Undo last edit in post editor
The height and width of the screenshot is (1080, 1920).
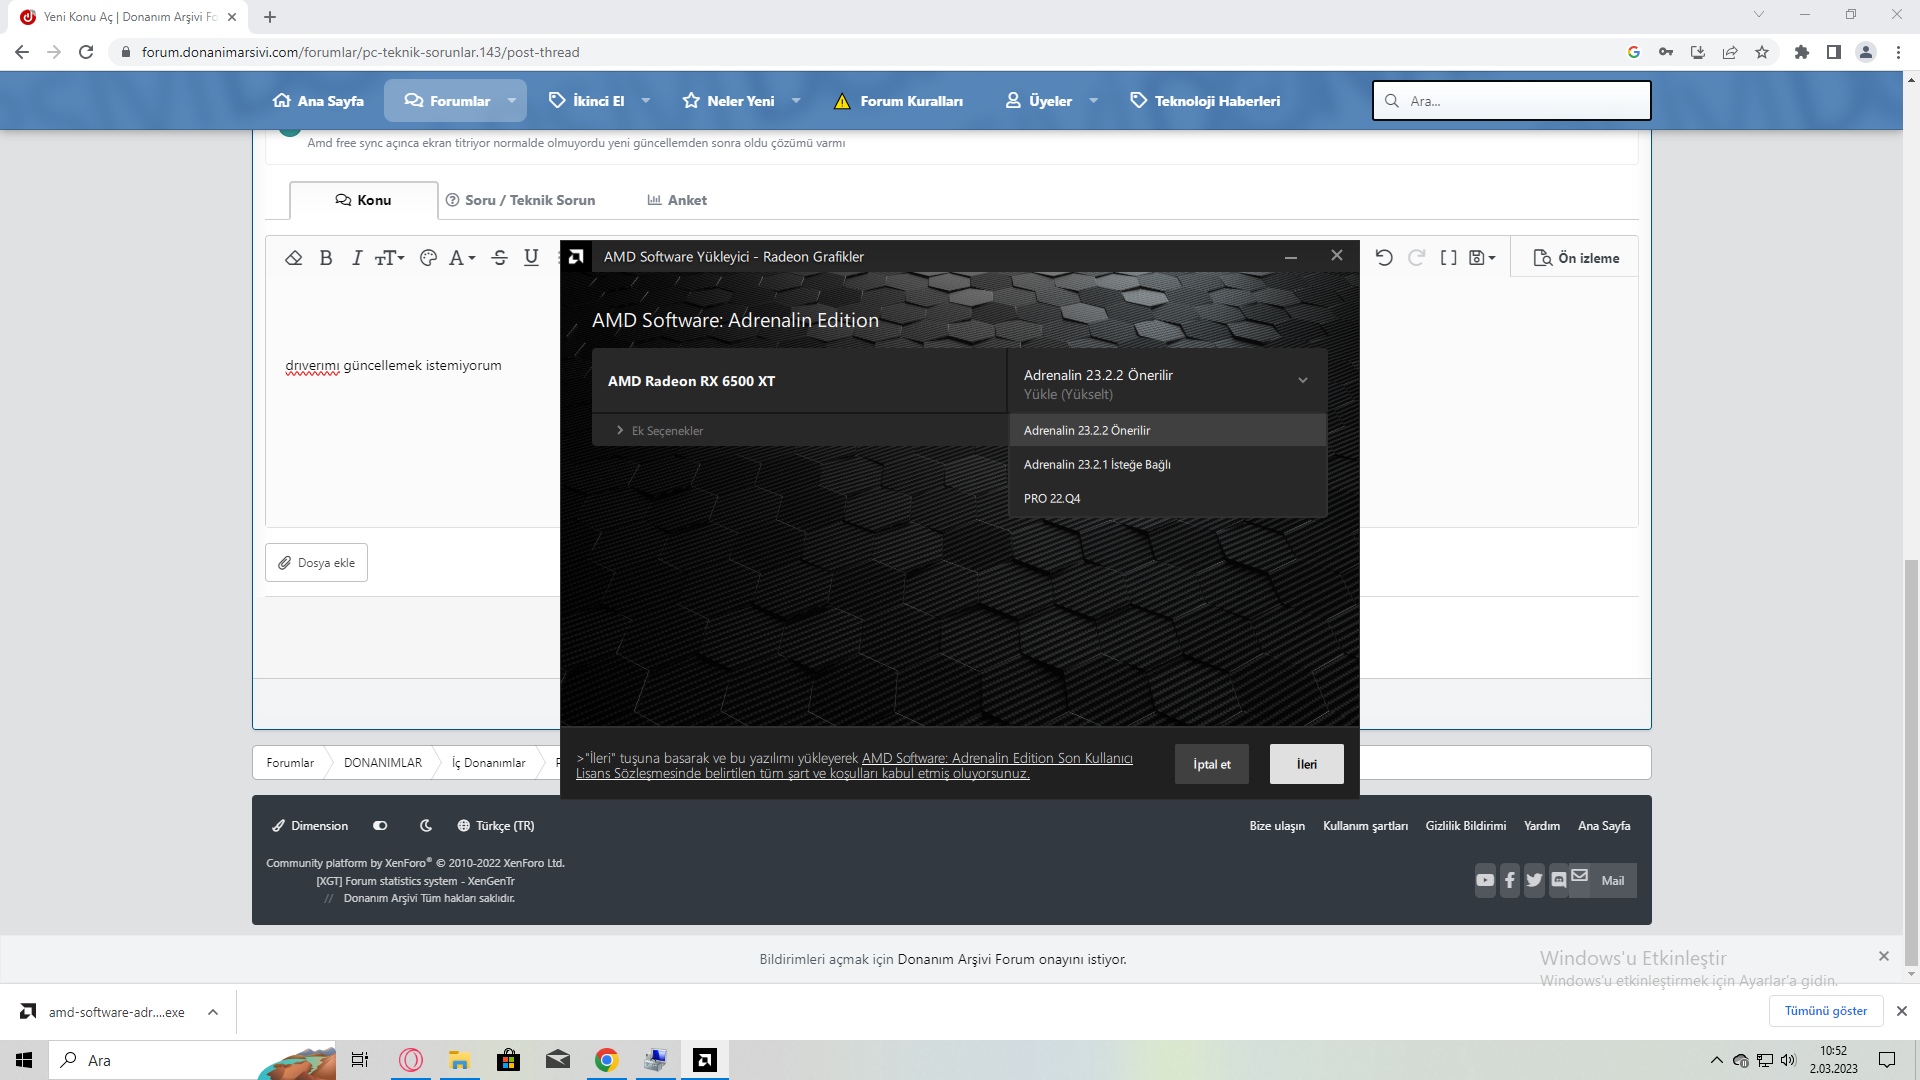[1384, 258]
